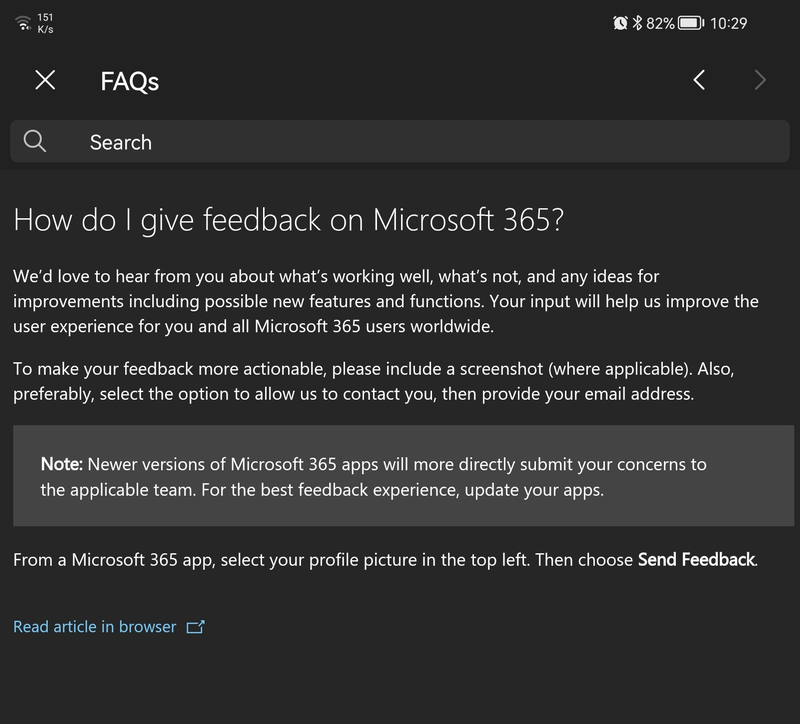Click the right navigation chevron
Screen dimensions: 800x724
(760, 81)
